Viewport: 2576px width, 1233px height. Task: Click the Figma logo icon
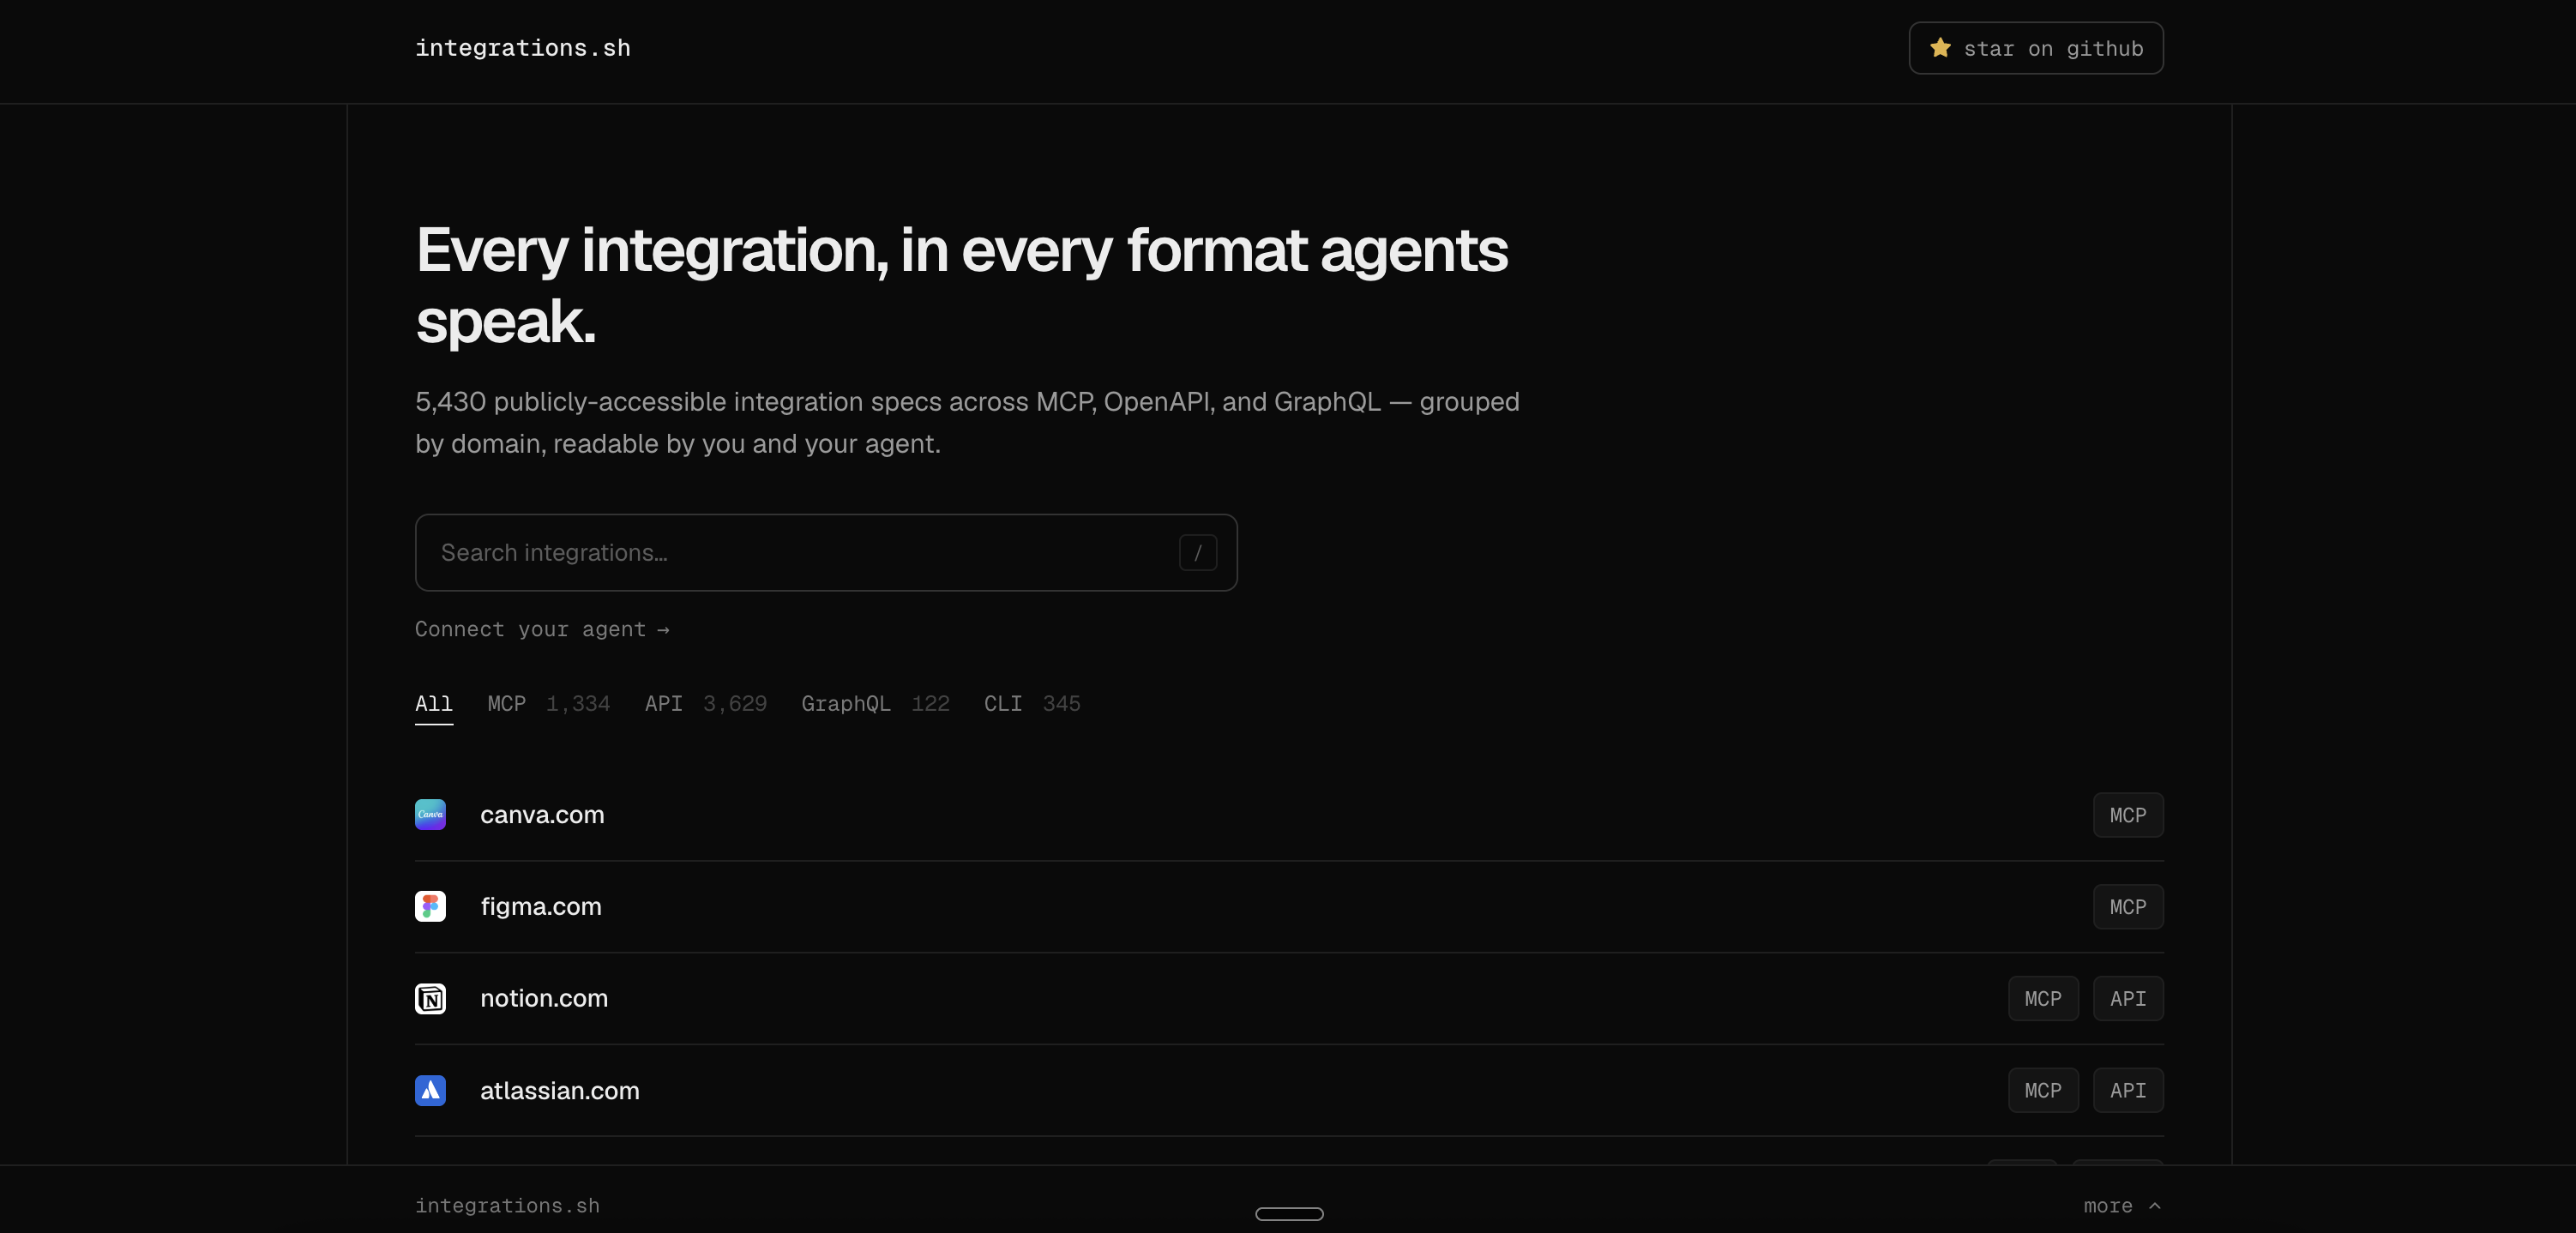tap(430, 906)
